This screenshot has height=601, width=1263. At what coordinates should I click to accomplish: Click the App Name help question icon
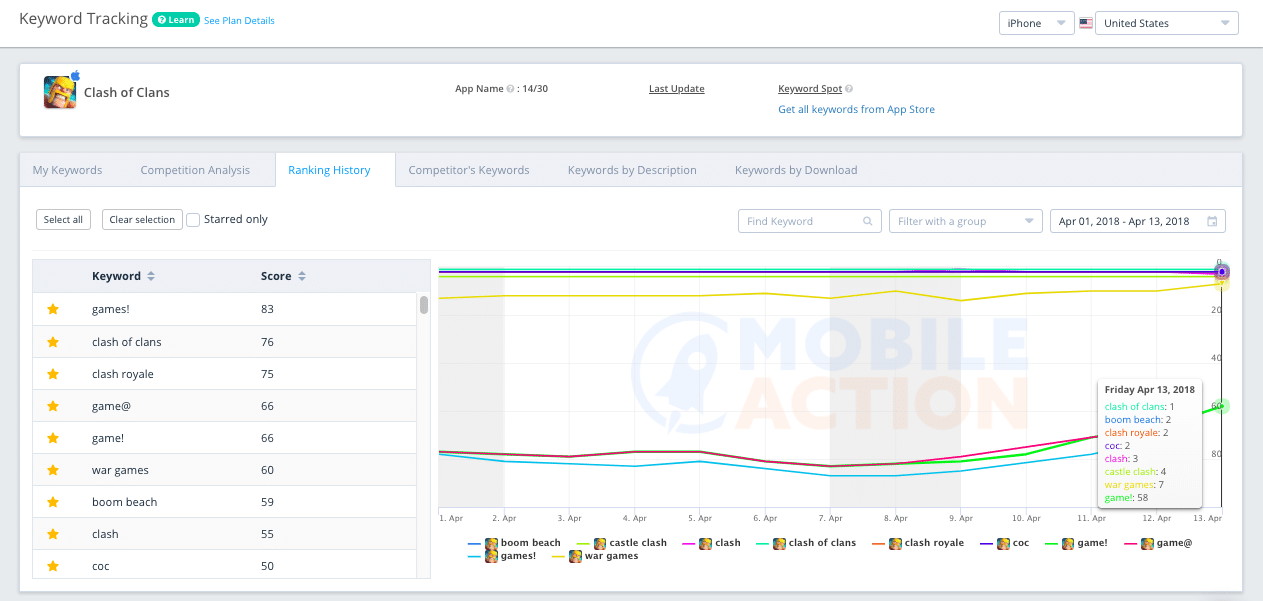(510, 89)
